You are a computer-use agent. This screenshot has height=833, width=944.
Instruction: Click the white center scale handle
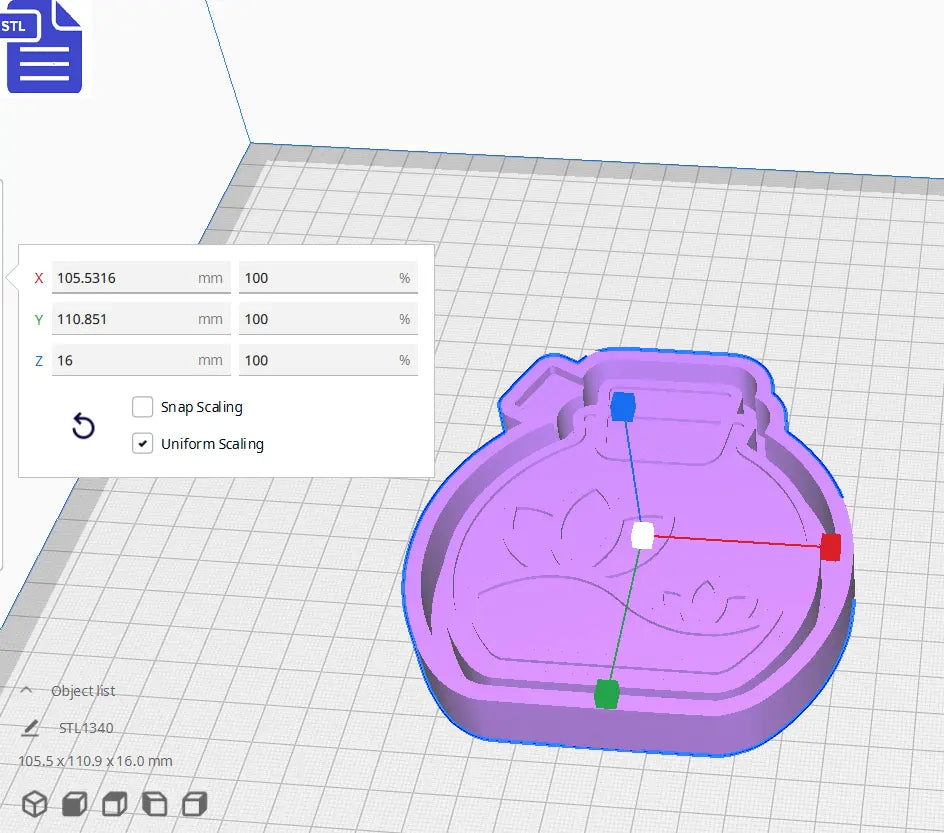[643, 536]
